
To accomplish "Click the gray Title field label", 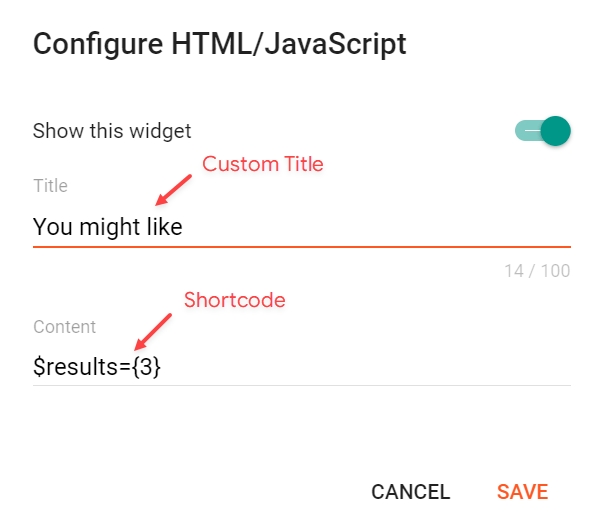I will [x=50, y=186].
